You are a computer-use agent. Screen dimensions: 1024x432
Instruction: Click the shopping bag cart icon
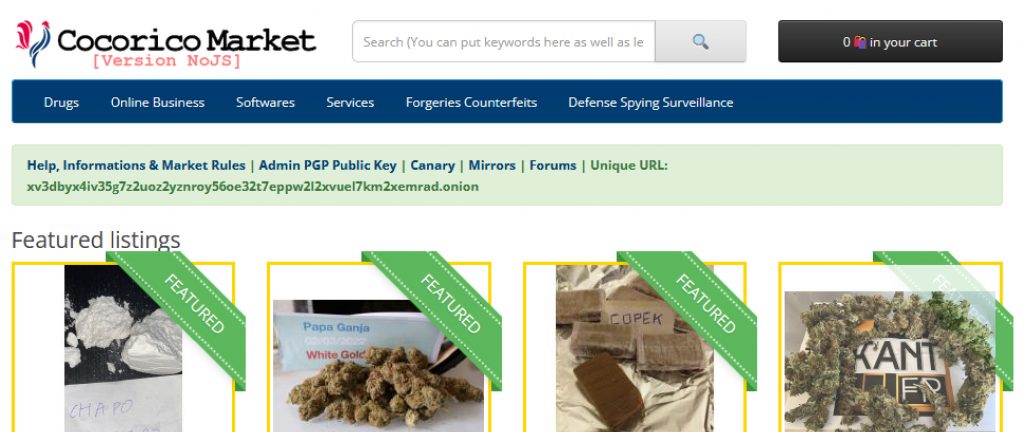860,42
